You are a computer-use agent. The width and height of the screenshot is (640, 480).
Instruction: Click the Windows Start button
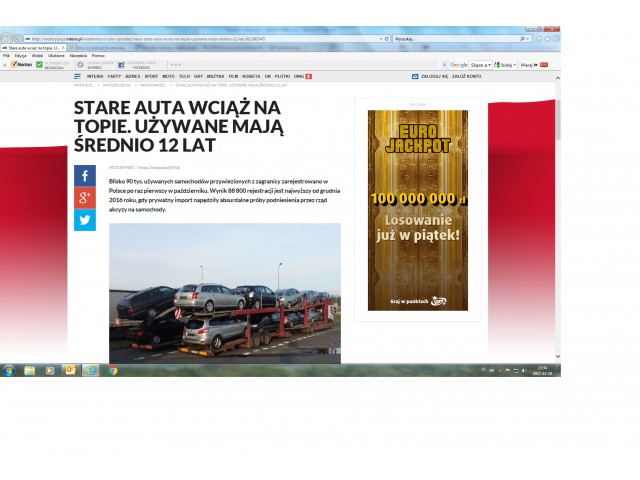[8, 370]
